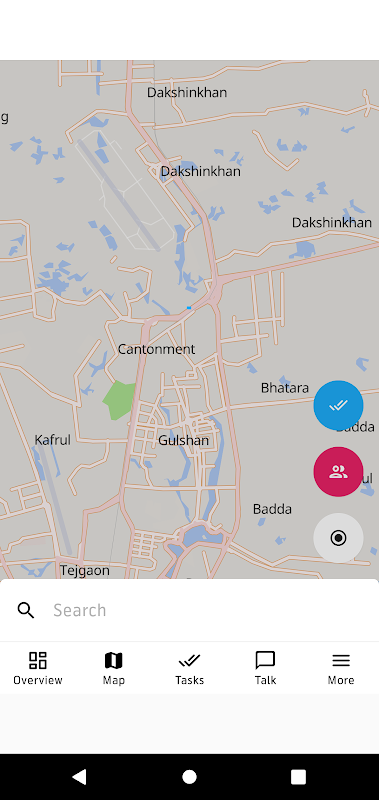
Task: Click the Bhatara label on the map
Action: pyautogui.click(x=285, y=388)
